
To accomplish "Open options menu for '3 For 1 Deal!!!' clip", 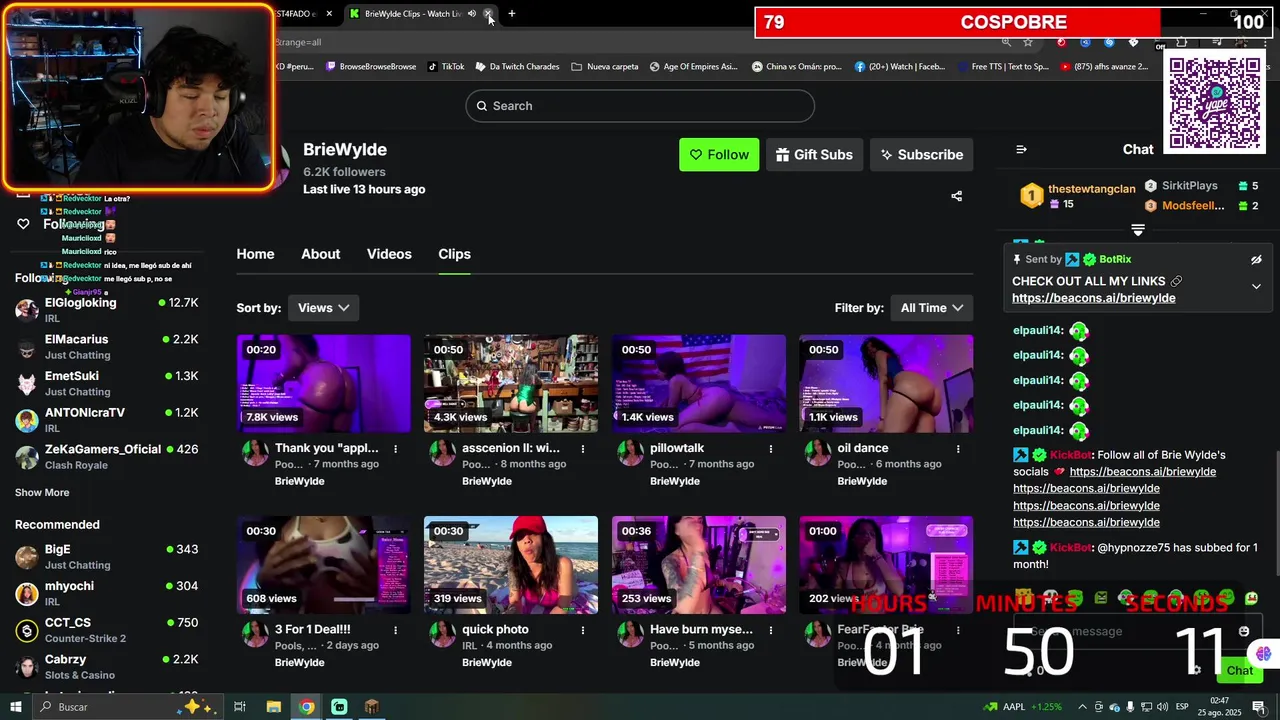I will [x=395, y=630].
